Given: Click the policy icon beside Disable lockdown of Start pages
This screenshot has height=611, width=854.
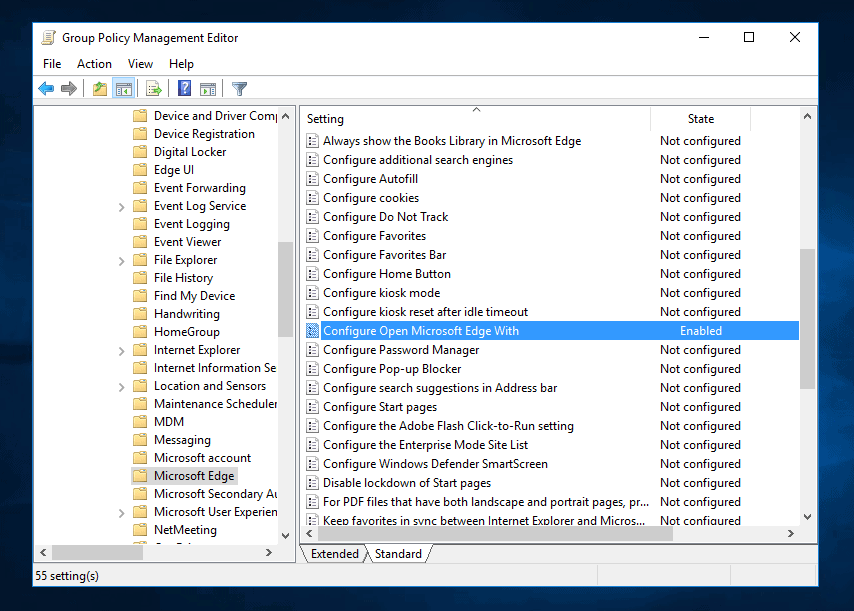Looking at the screenshot, I should tap(312, 482).
